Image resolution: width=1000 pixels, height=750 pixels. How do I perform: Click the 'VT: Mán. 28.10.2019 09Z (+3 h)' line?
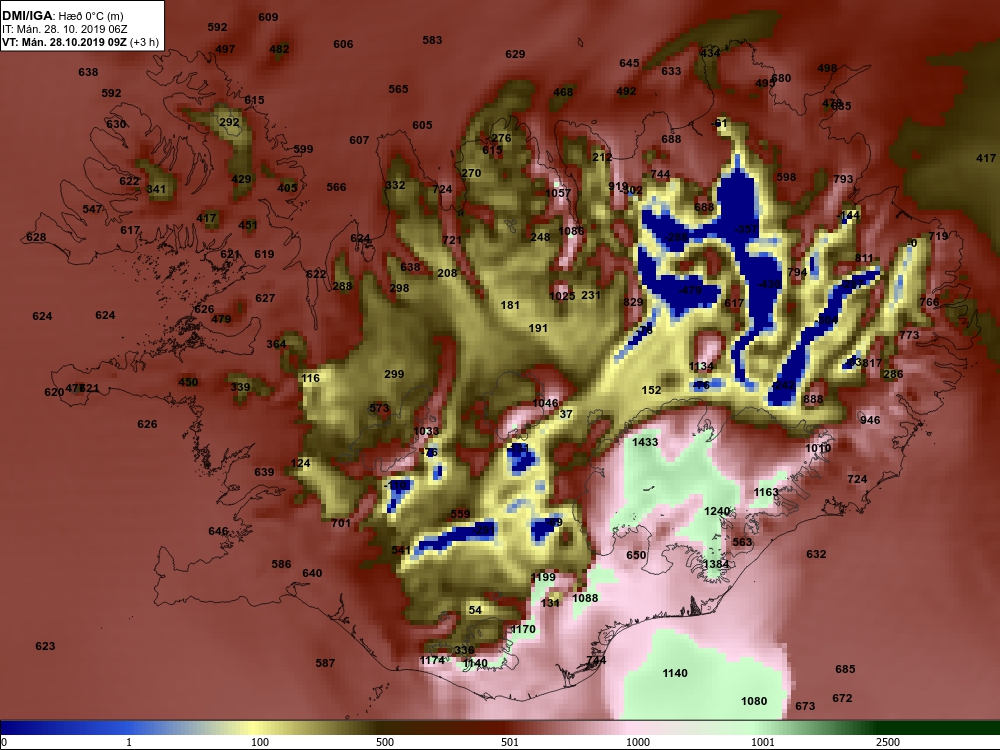pyautogui.click(x=80, y=42)
